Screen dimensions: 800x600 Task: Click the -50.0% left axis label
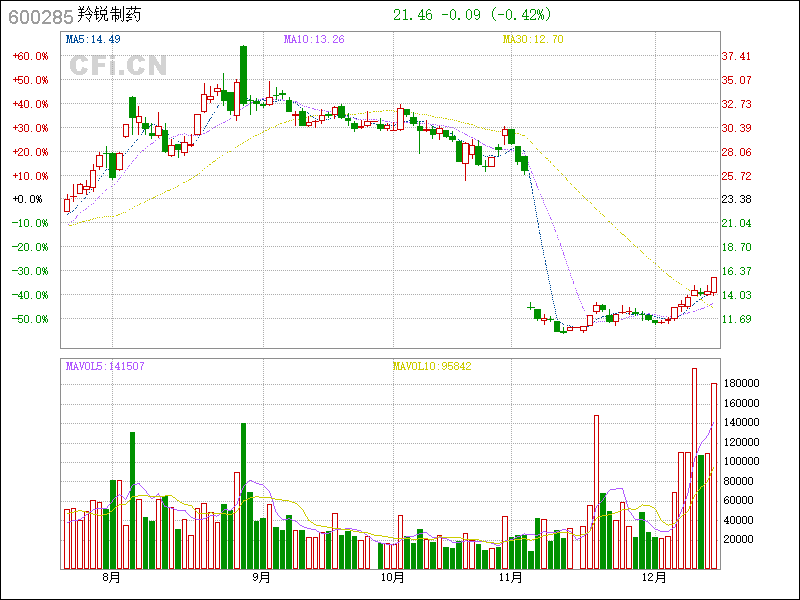pyautogui.click(x=30, y=319)
